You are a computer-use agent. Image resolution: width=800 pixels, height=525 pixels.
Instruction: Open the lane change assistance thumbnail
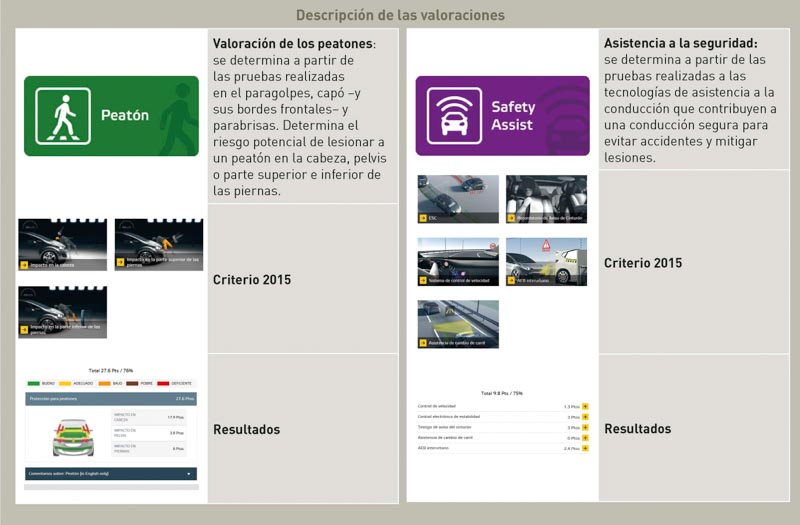[458, 324]
